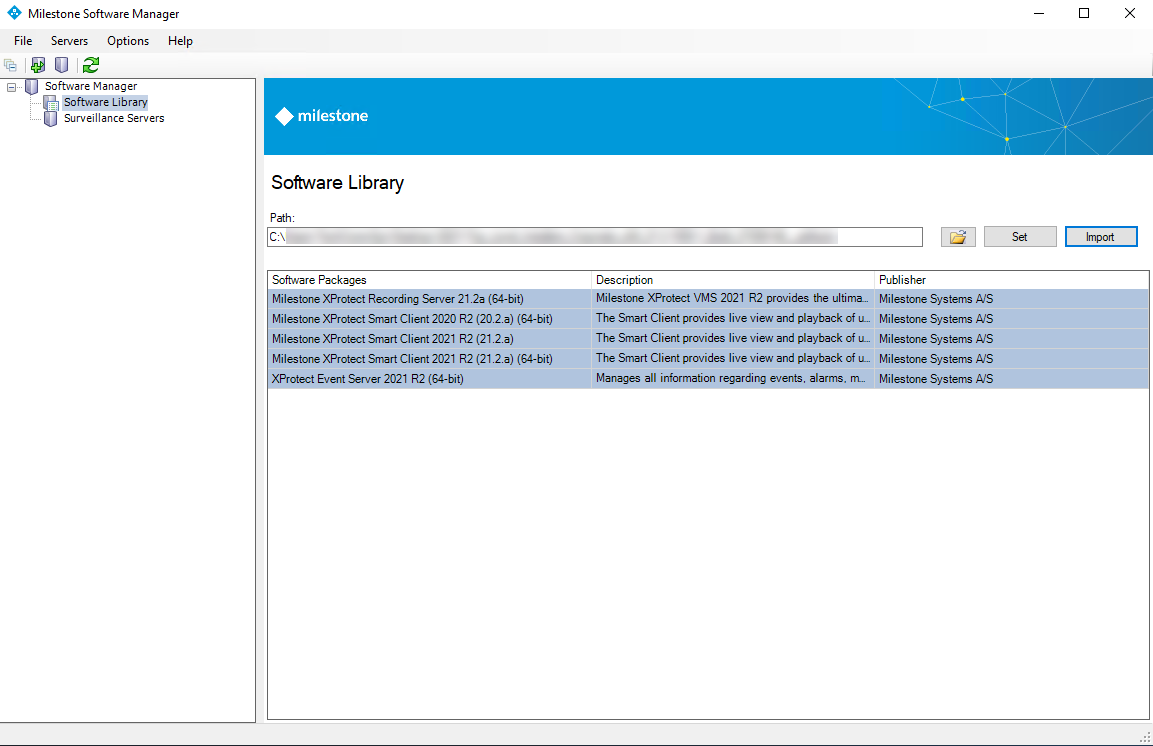Click the browse folder icon beside Path

click(958, 237)
